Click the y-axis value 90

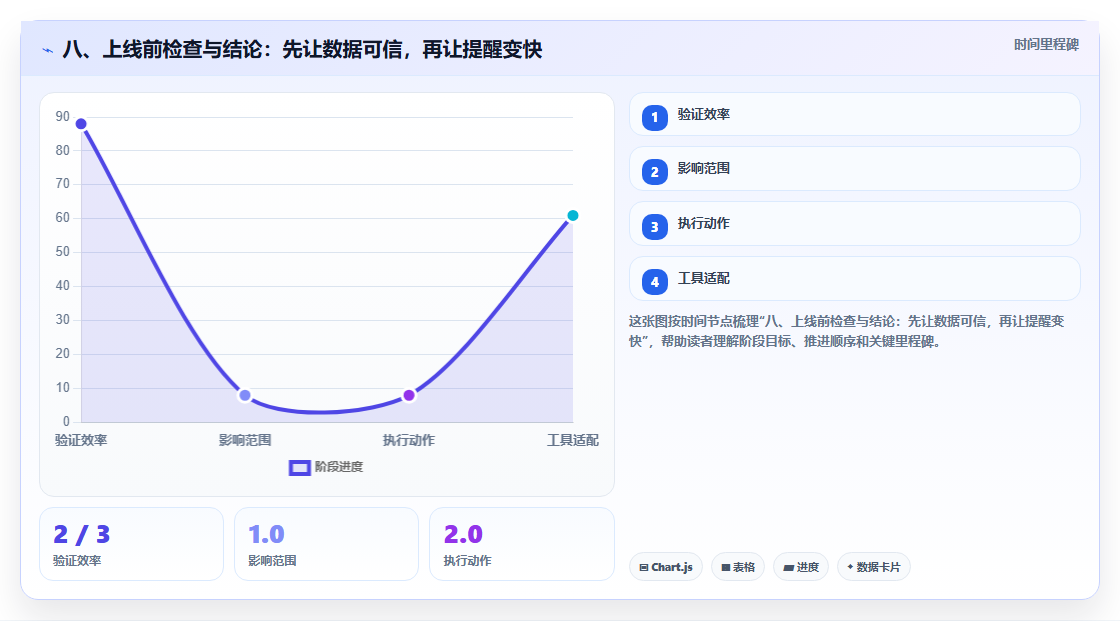[63, 116]
